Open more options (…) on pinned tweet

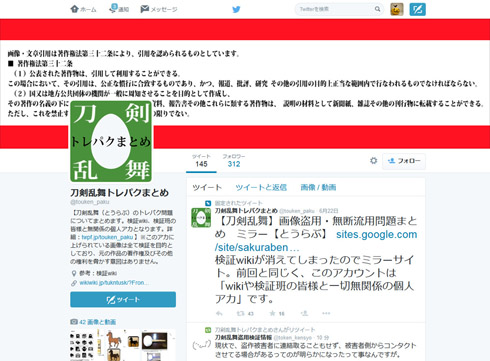pyautogui.click(x=326, y=313)
